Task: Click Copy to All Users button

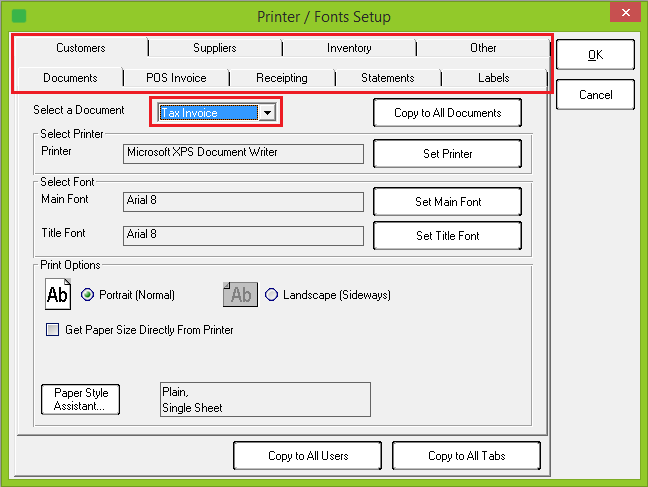Action: tap(308, 456)
